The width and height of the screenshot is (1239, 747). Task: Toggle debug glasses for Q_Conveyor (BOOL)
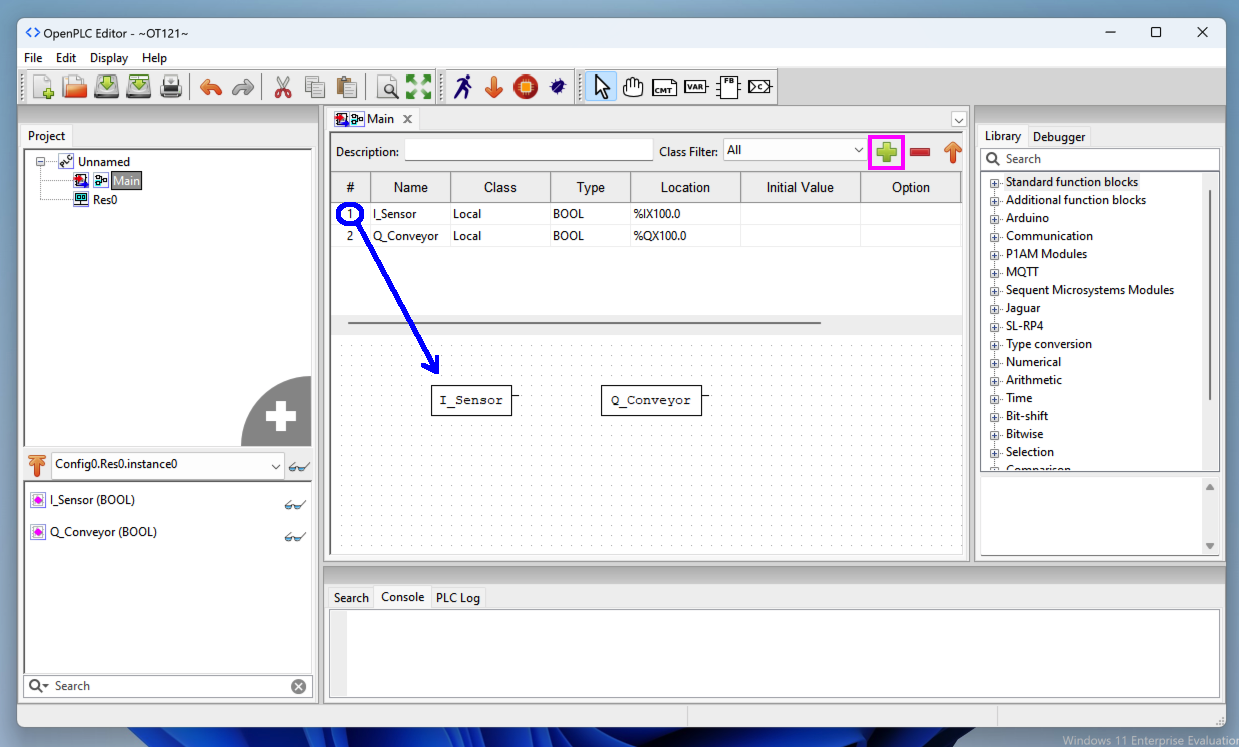[294, 537]
